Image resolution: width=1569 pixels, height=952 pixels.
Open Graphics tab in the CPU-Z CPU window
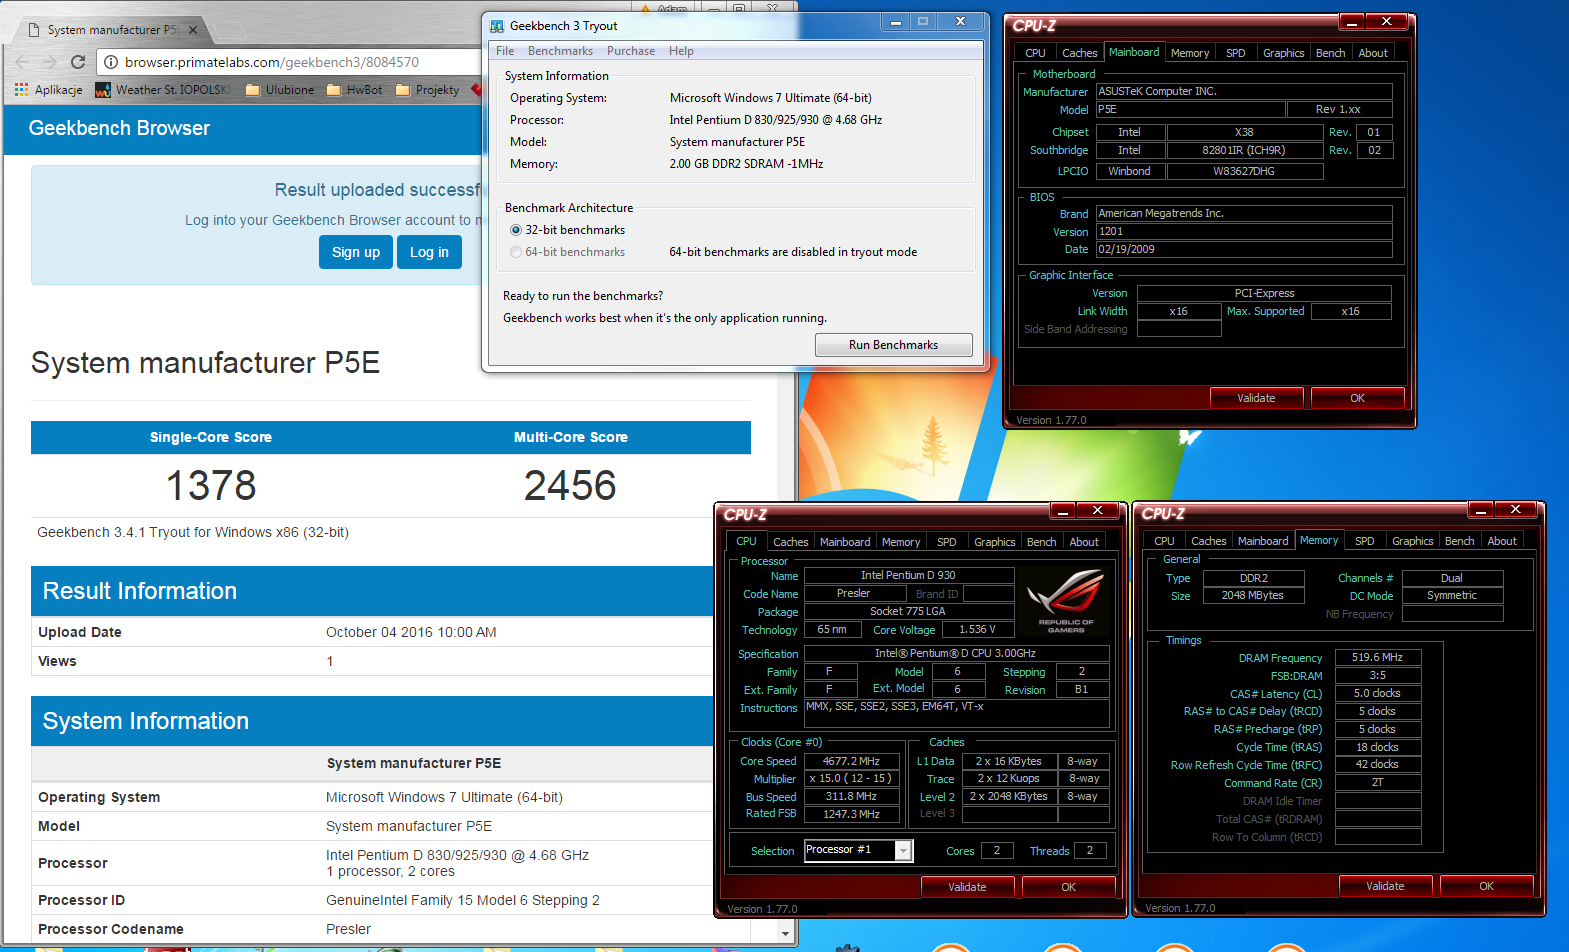tap(994, 542)
